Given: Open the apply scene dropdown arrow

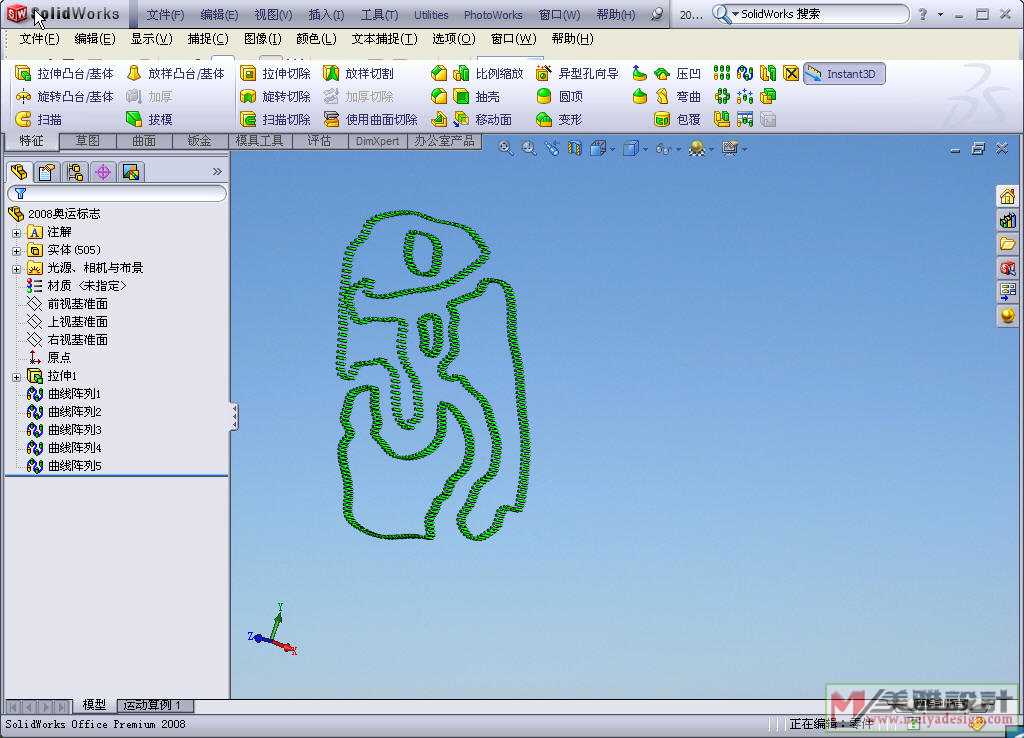Looking at the screenshot, I should coord(711,150).
